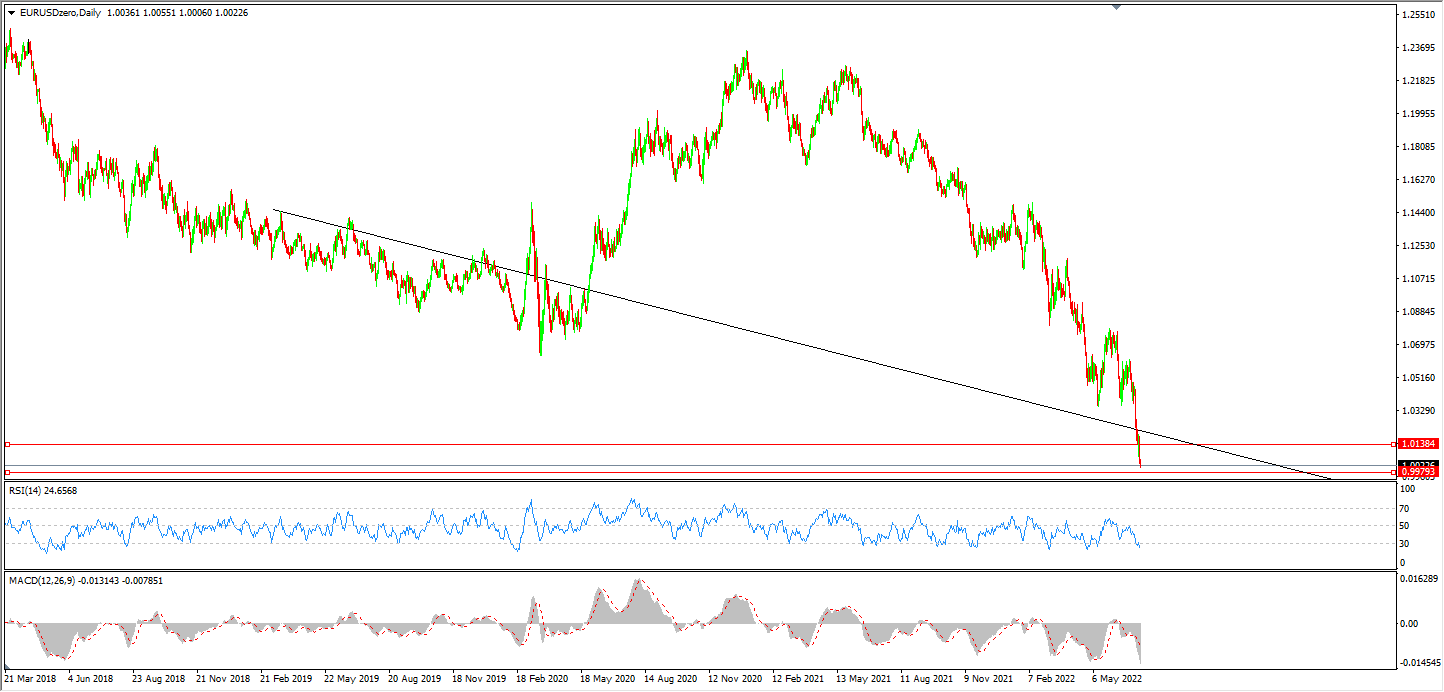Screen dimensions: 1444x692
Task: Click the 23 Aug 2018 date label
Action: tap(158, 678)
